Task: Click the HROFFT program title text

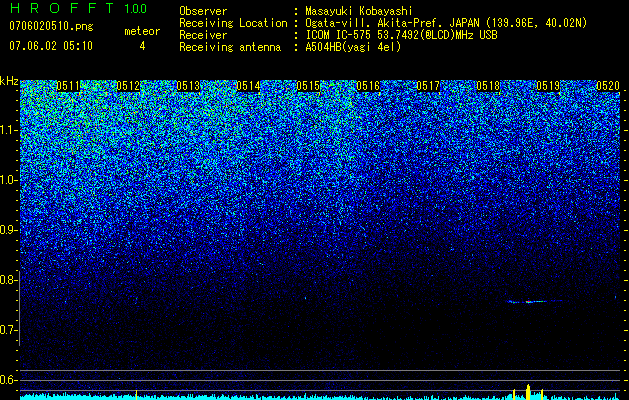Action: tap(62, 8)
